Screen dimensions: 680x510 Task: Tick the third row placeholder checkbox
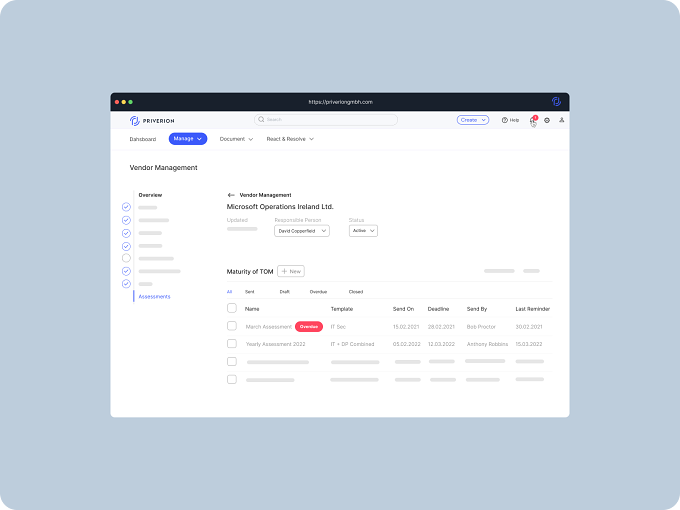pyautogui.click(x=232, y=361)
